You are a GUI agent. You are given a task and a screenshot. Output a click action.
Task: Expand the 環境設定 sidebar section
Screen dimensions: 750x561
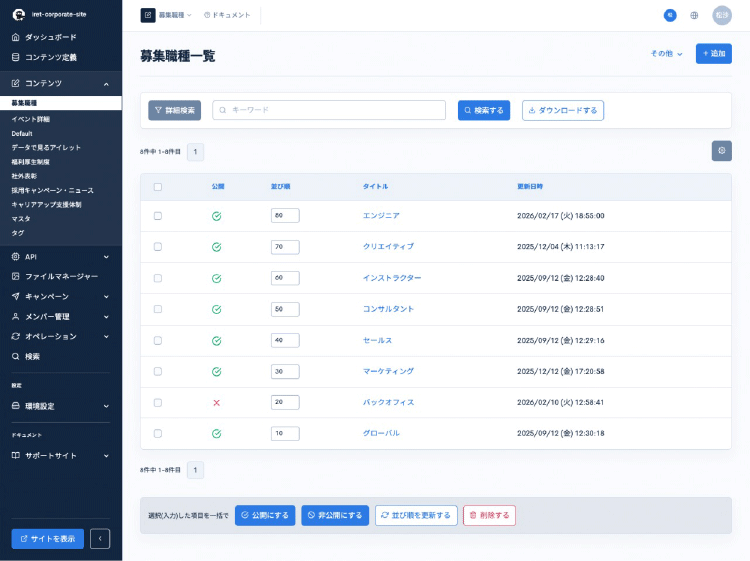coord(61,406)
